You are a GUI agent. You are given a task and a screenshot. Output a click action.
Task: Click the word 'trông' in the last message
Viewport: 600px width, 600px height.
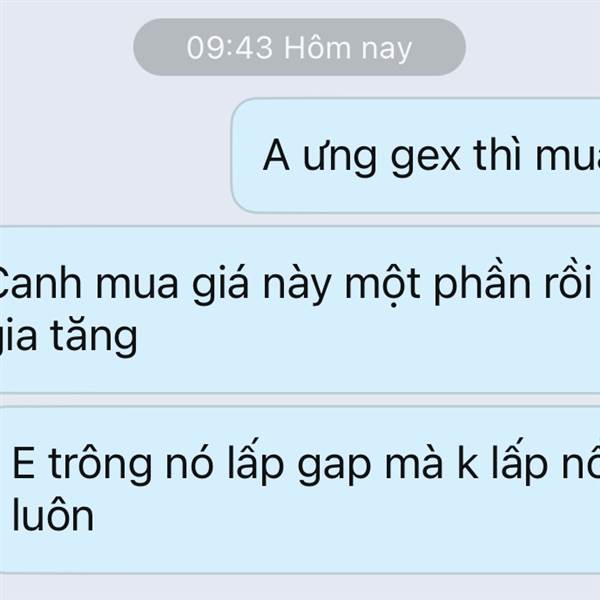(100, 464)
